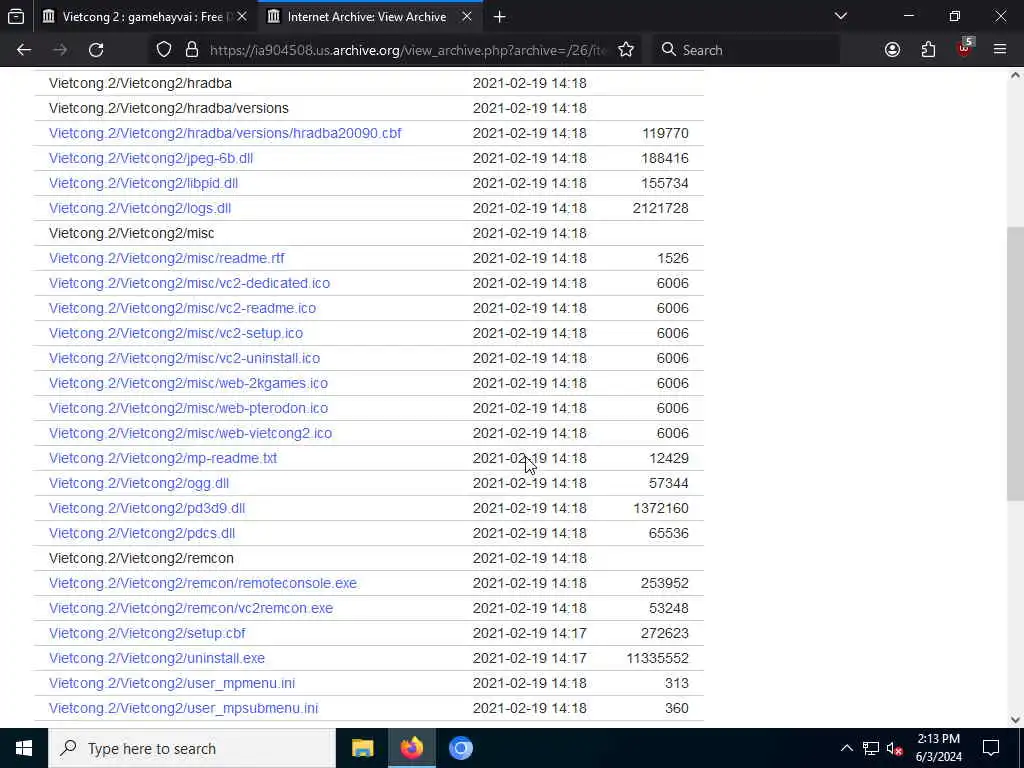This screenshot has height=768, width=1024.
Task: Open the logs.dll link
Action: (x=140, y=208)
